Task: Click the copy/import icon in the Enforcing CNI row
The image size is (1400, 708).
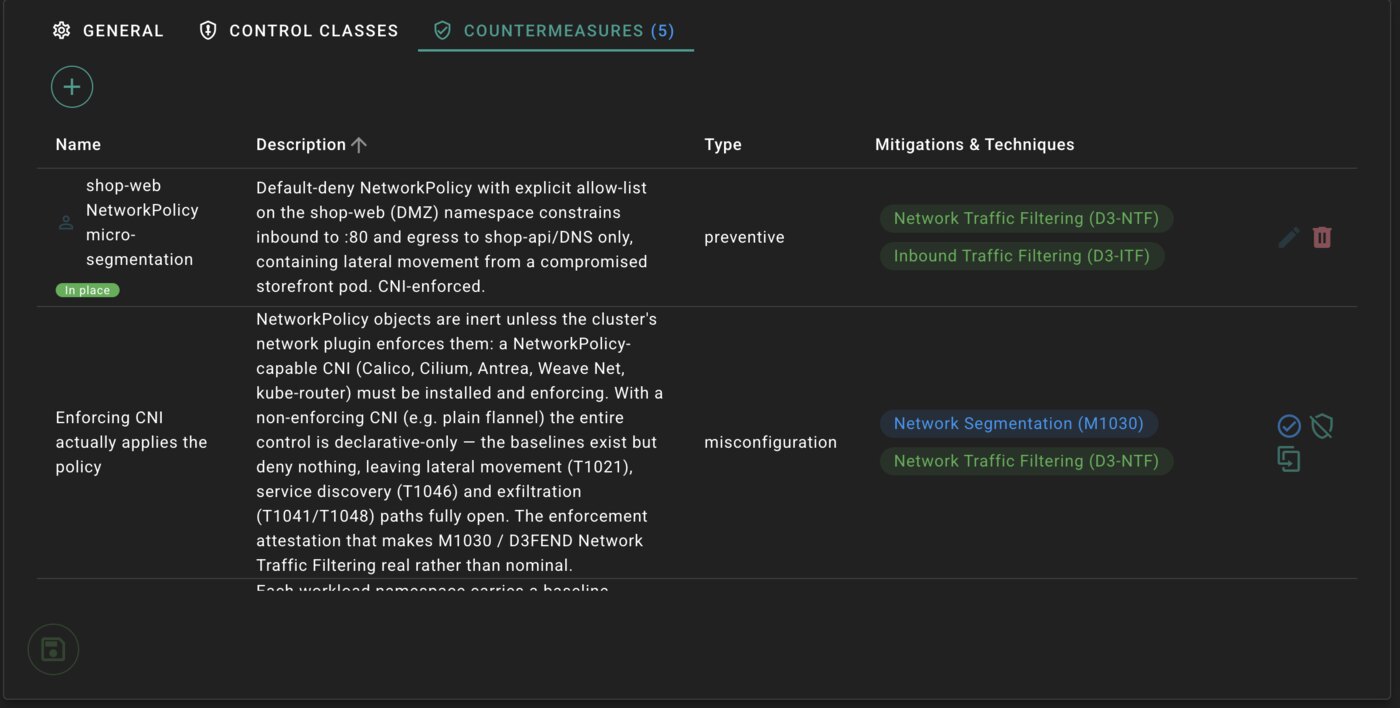Action: coord(1289,460)
